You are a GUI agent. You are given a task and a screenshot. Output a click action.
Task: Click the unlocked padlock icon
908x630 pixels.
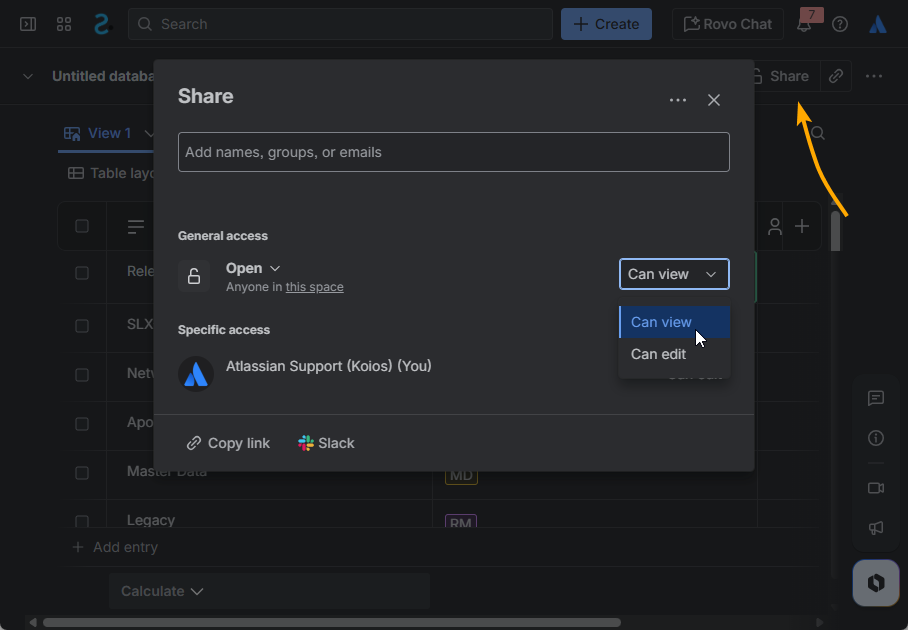194,276
